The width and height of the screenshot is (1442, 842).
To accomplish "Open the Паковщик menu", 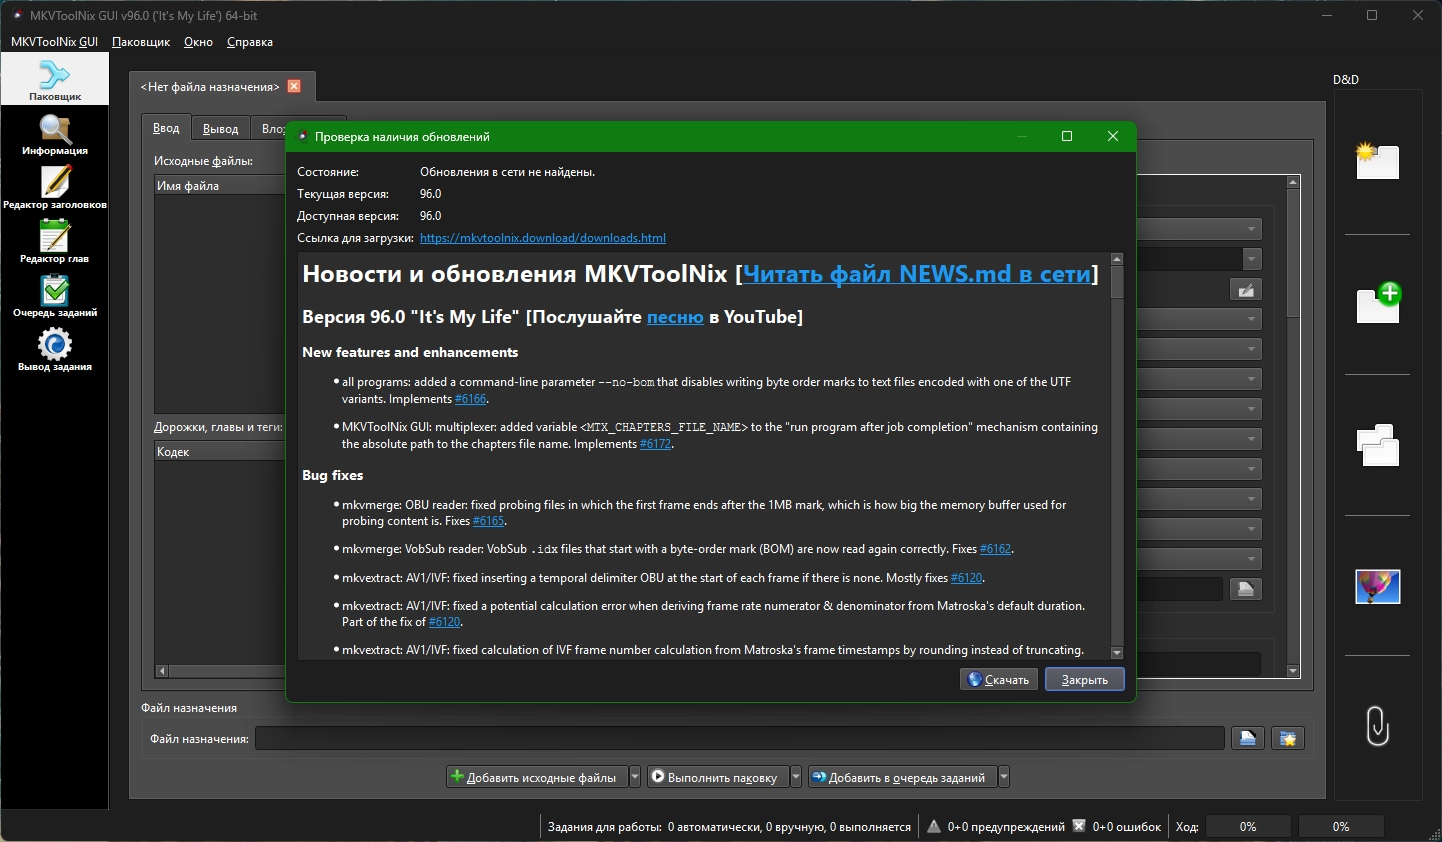I will (141, 42).
